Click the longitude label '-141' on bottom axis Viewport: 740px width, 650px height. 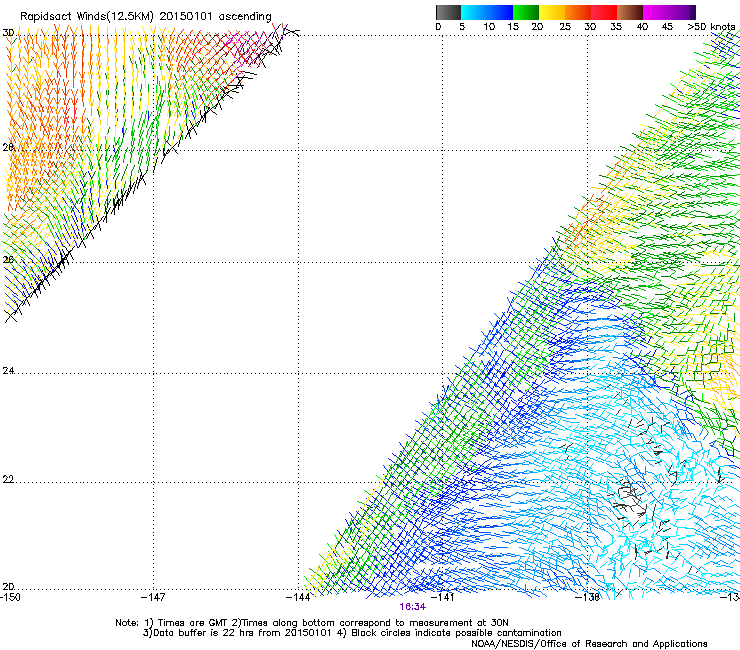442,597
